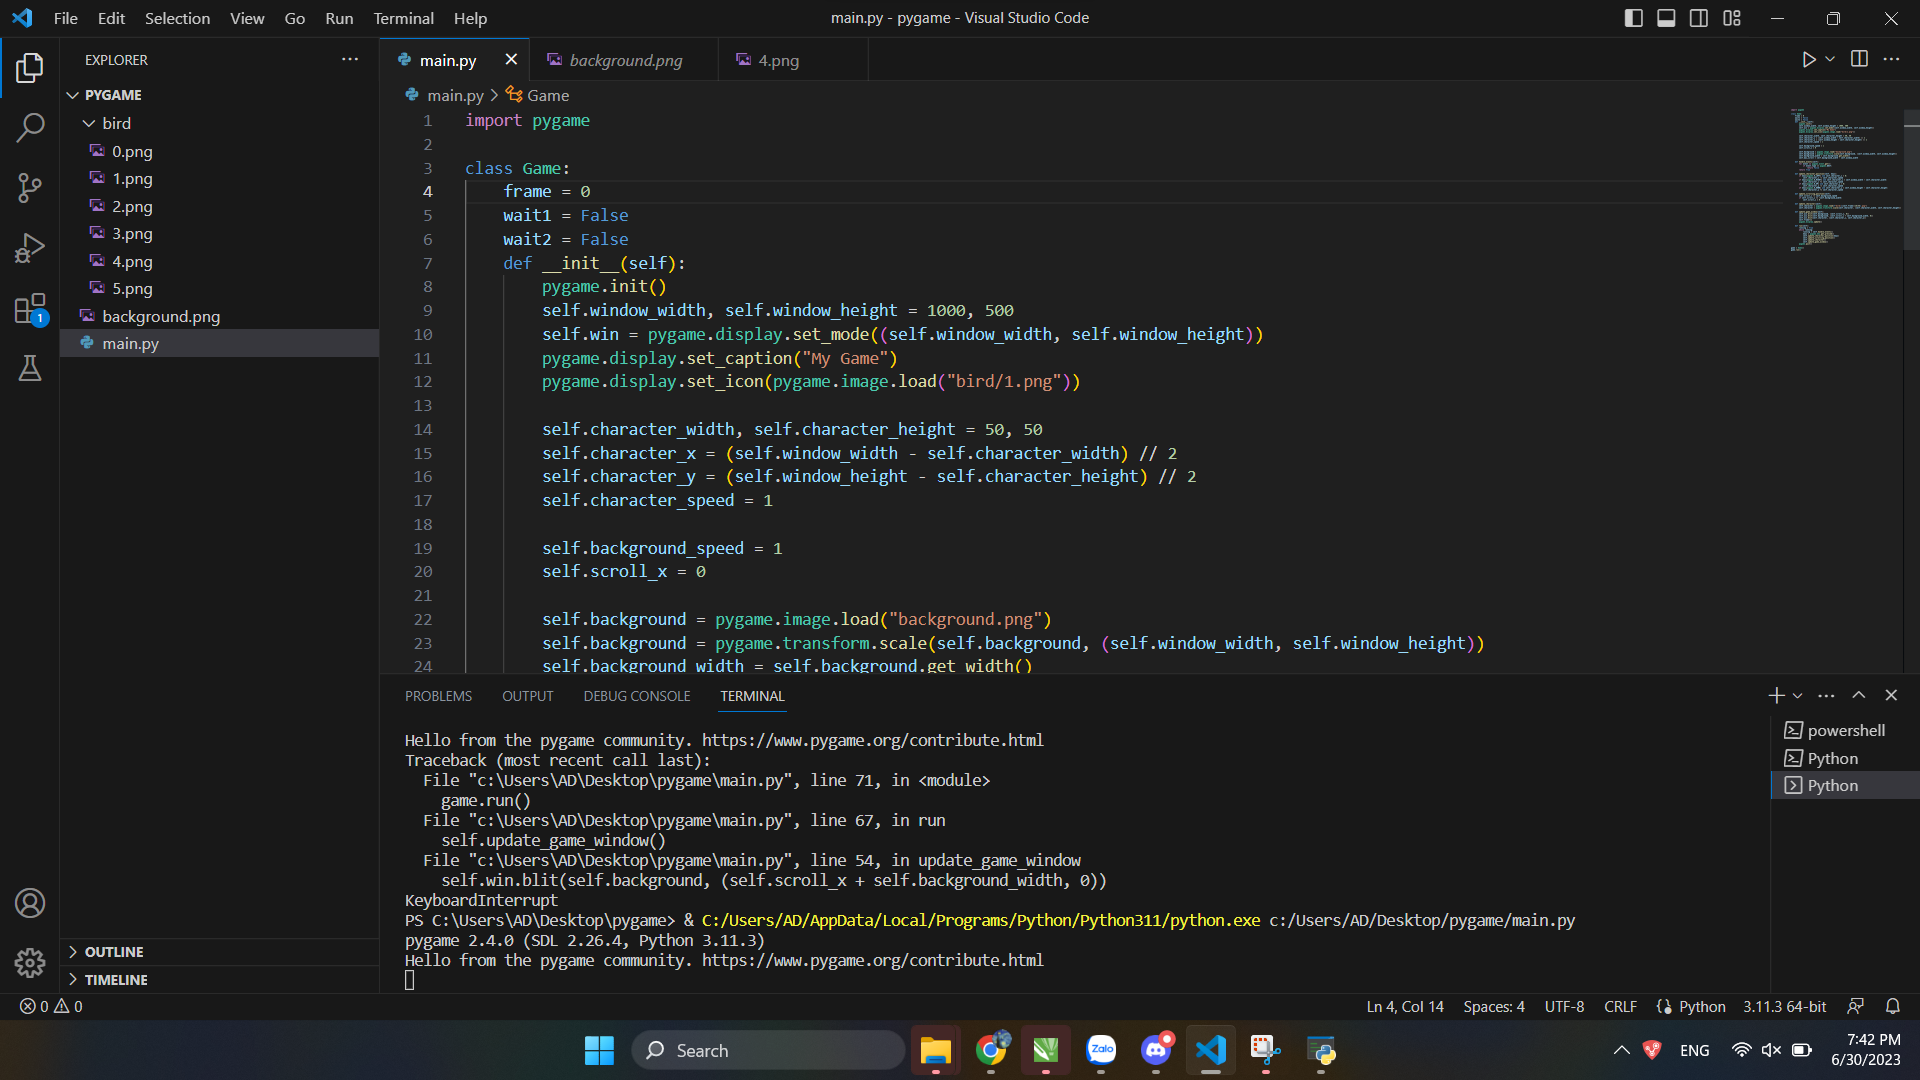Viewport: 1920px width, 1080px height.
Task: Open Visual Studio Code app menu icon
Action: tap(22, 18)
